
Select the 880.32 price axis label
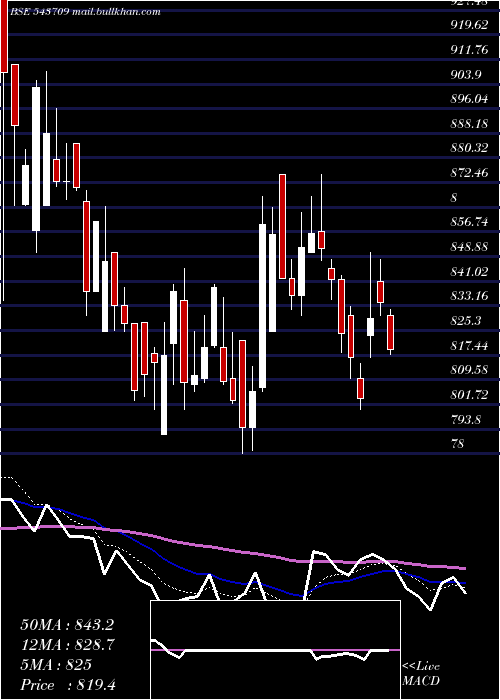[x=469, y=148]
